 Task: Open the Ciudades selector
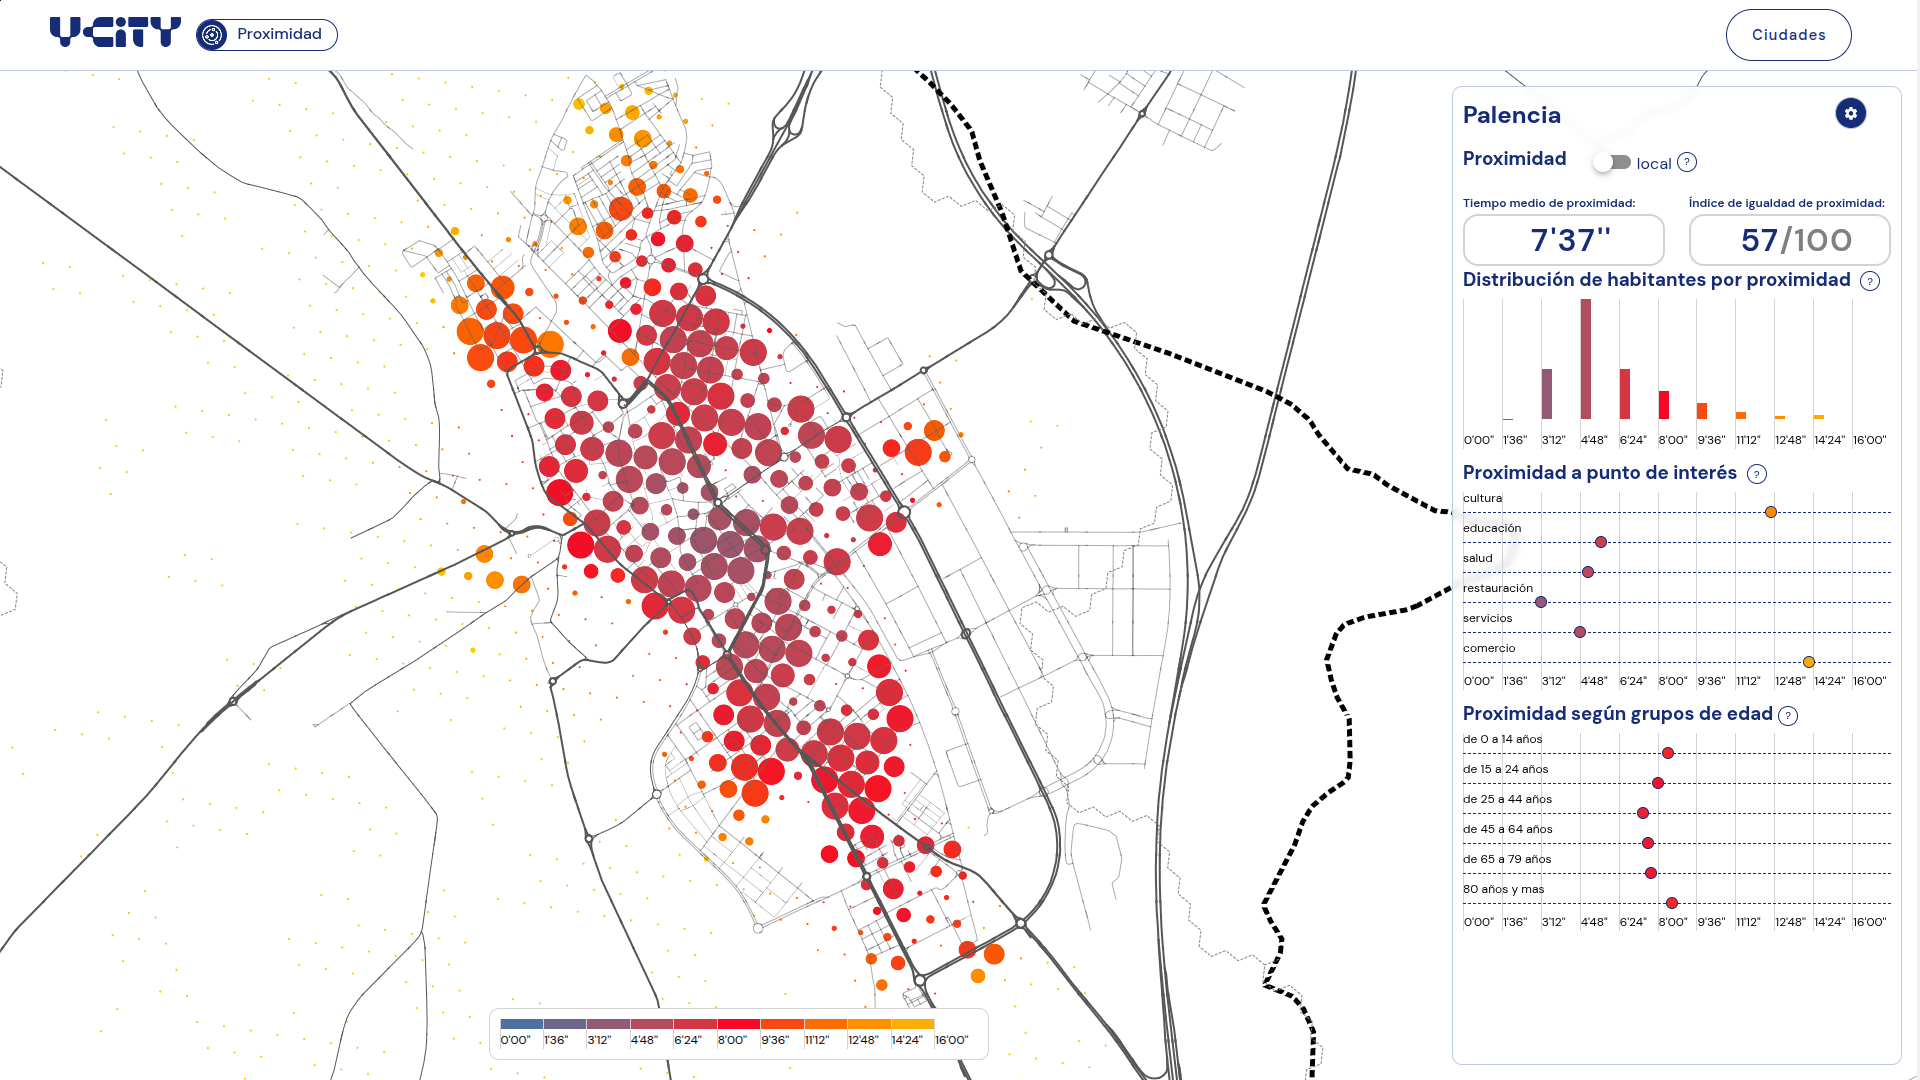pyautogui.click(x=1788, y=35)
